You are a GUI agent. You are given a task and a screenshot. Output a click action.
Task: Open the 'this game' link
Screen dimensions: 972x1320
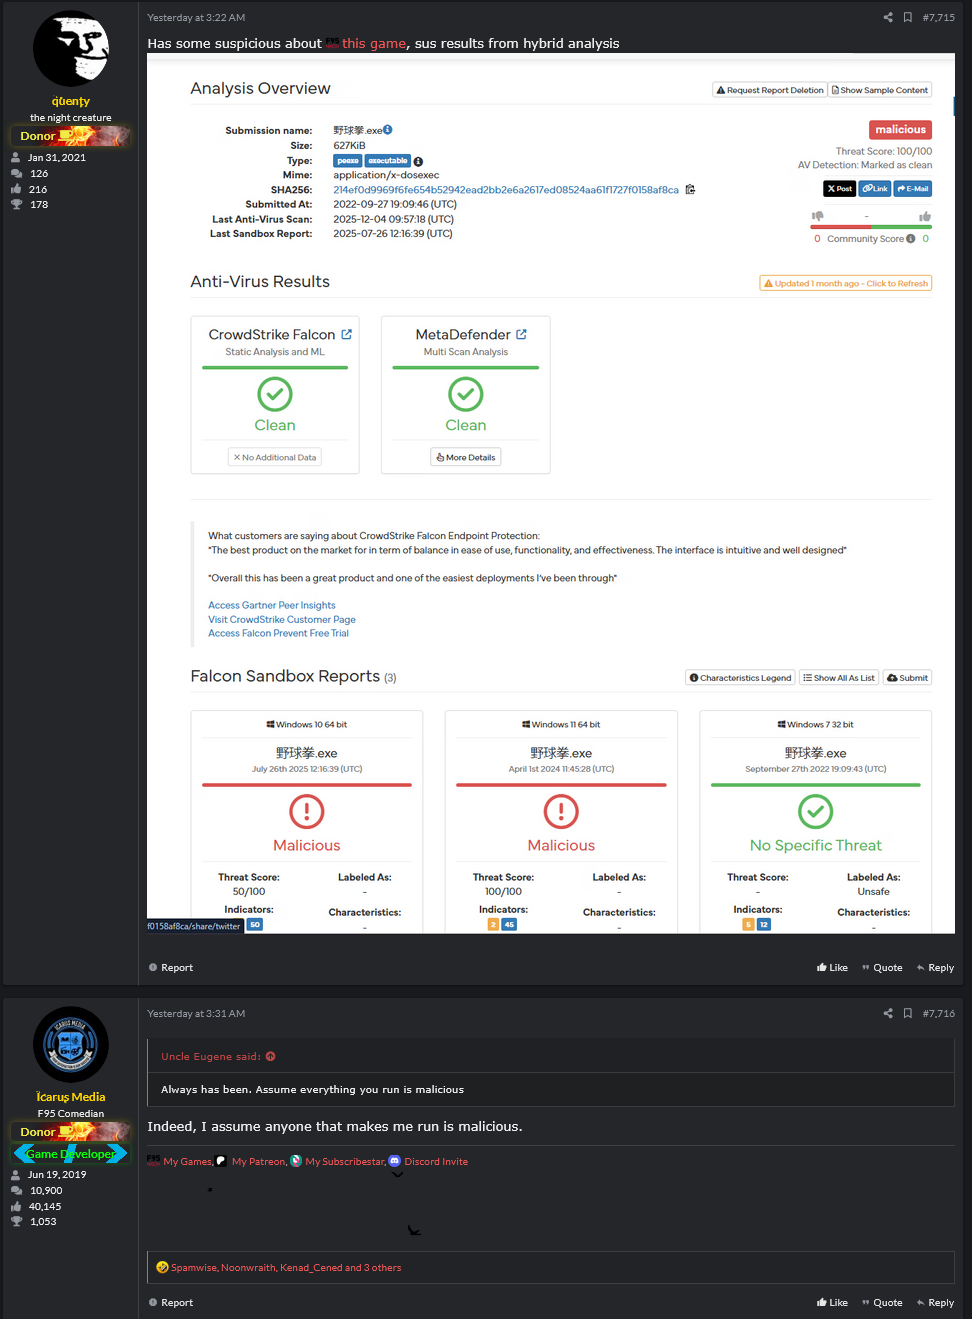(374, 43)
